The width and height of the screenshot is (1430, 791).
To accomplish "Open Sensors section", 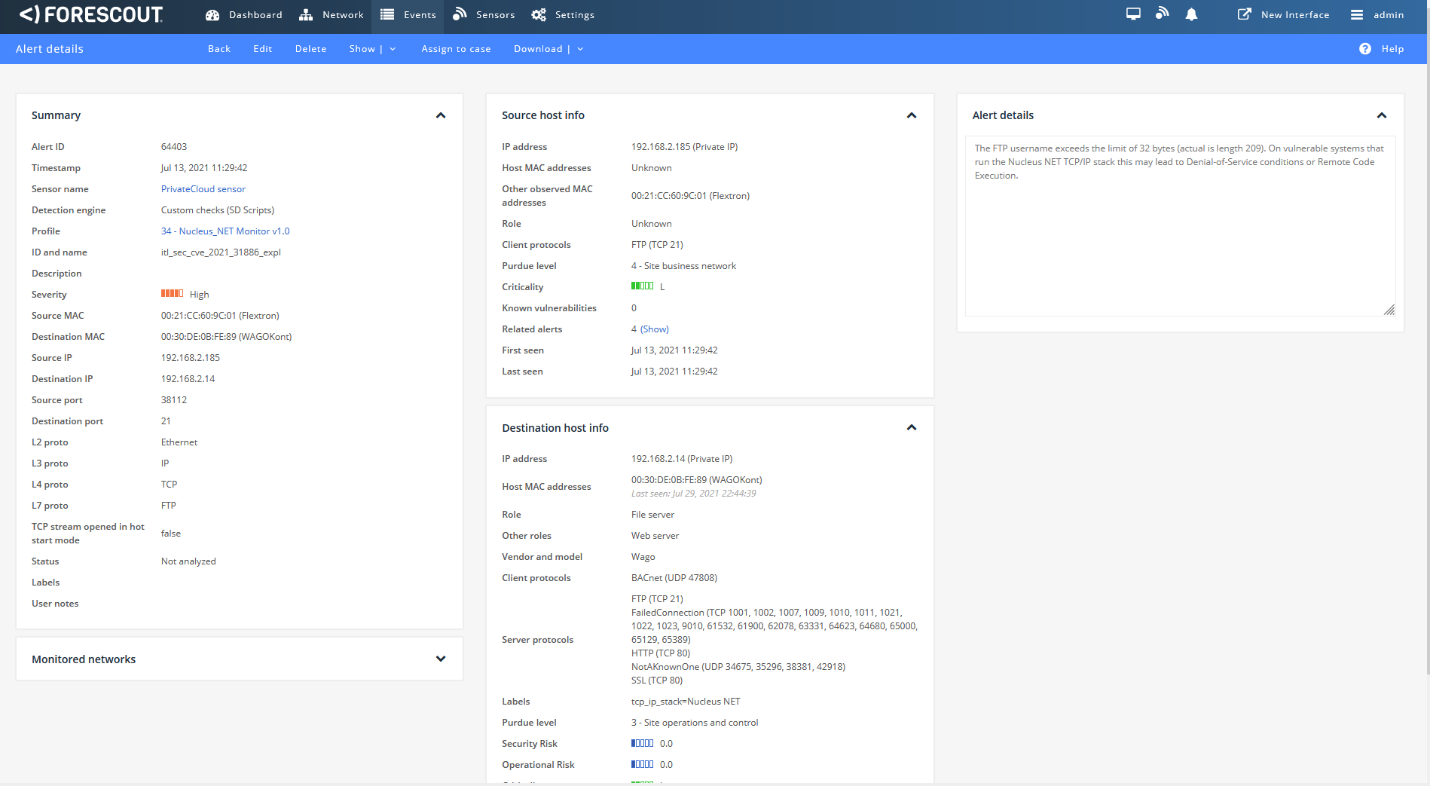I will (x=484, y=15).
